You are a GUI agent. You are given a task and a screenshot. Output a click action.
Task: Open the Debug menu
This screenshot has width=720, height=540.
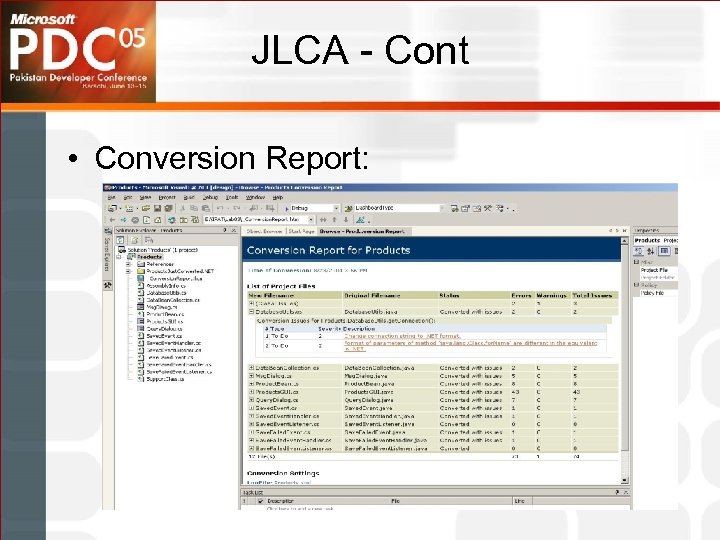[x=210, y=197]
